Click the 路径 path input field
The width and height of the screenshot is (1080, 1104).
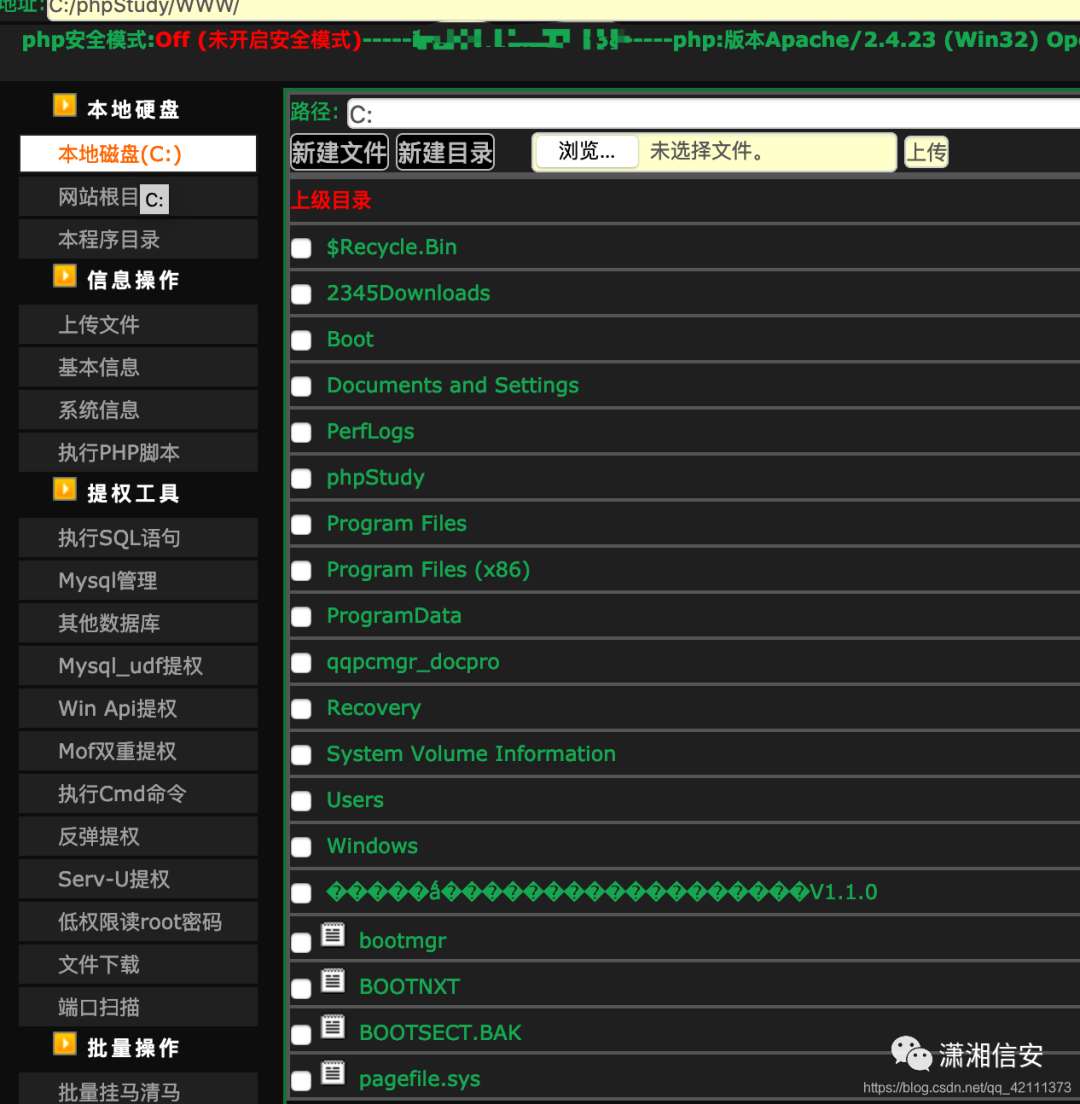point(713,113)
